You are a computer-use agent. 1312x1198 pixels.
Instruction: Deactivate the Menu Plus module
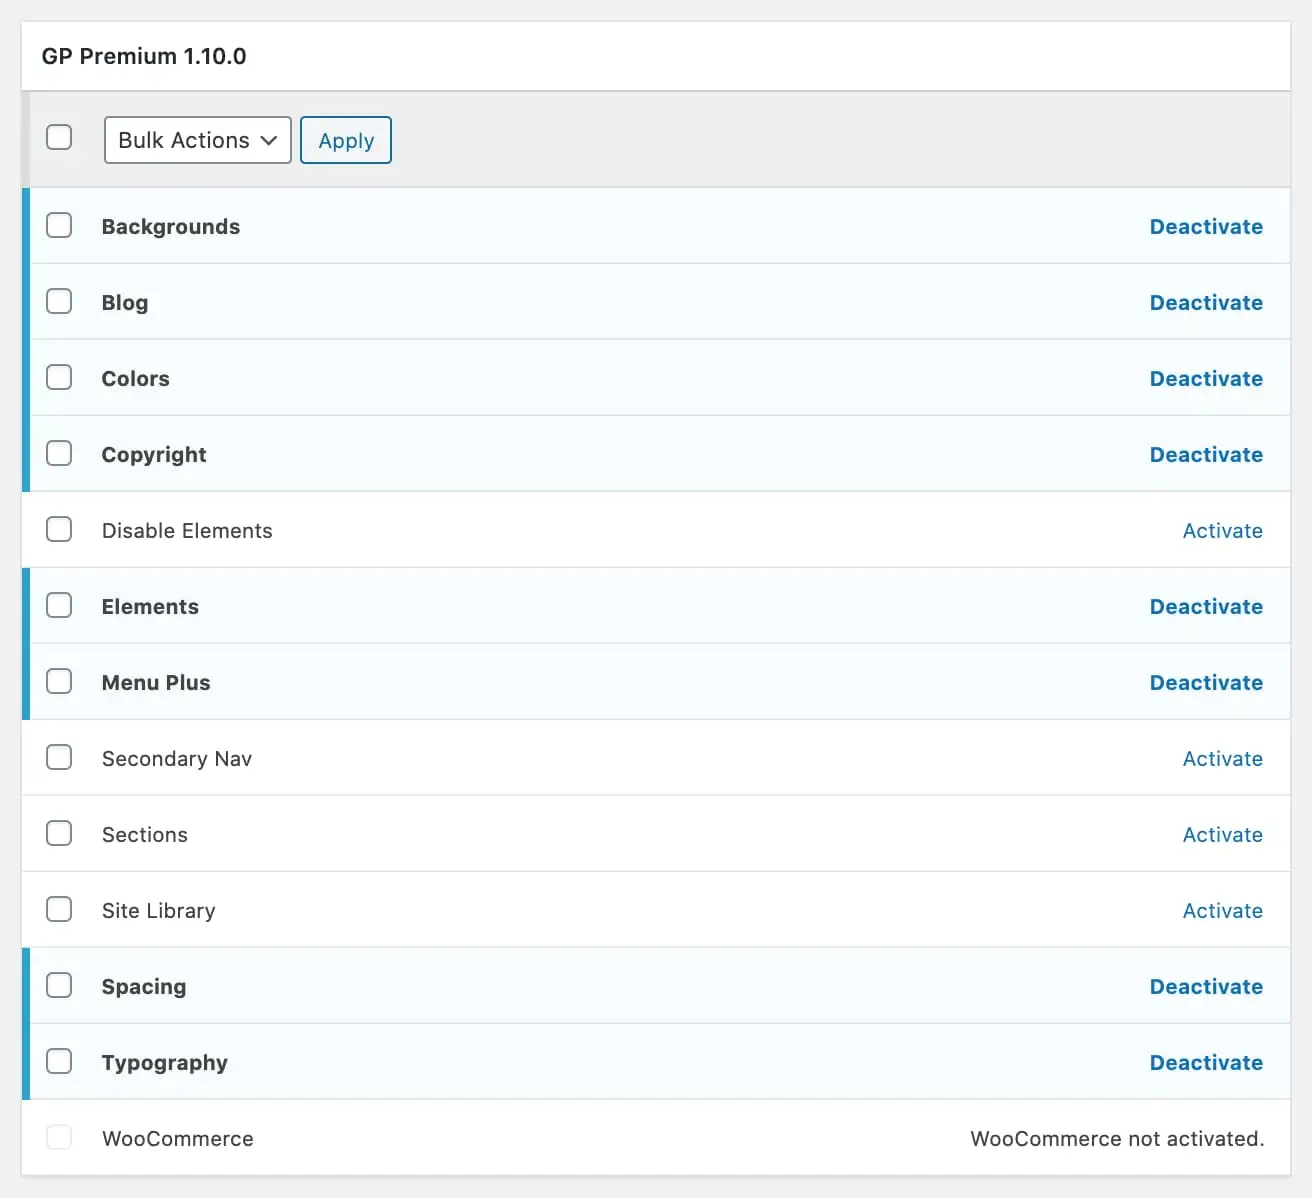point(1206,682)
